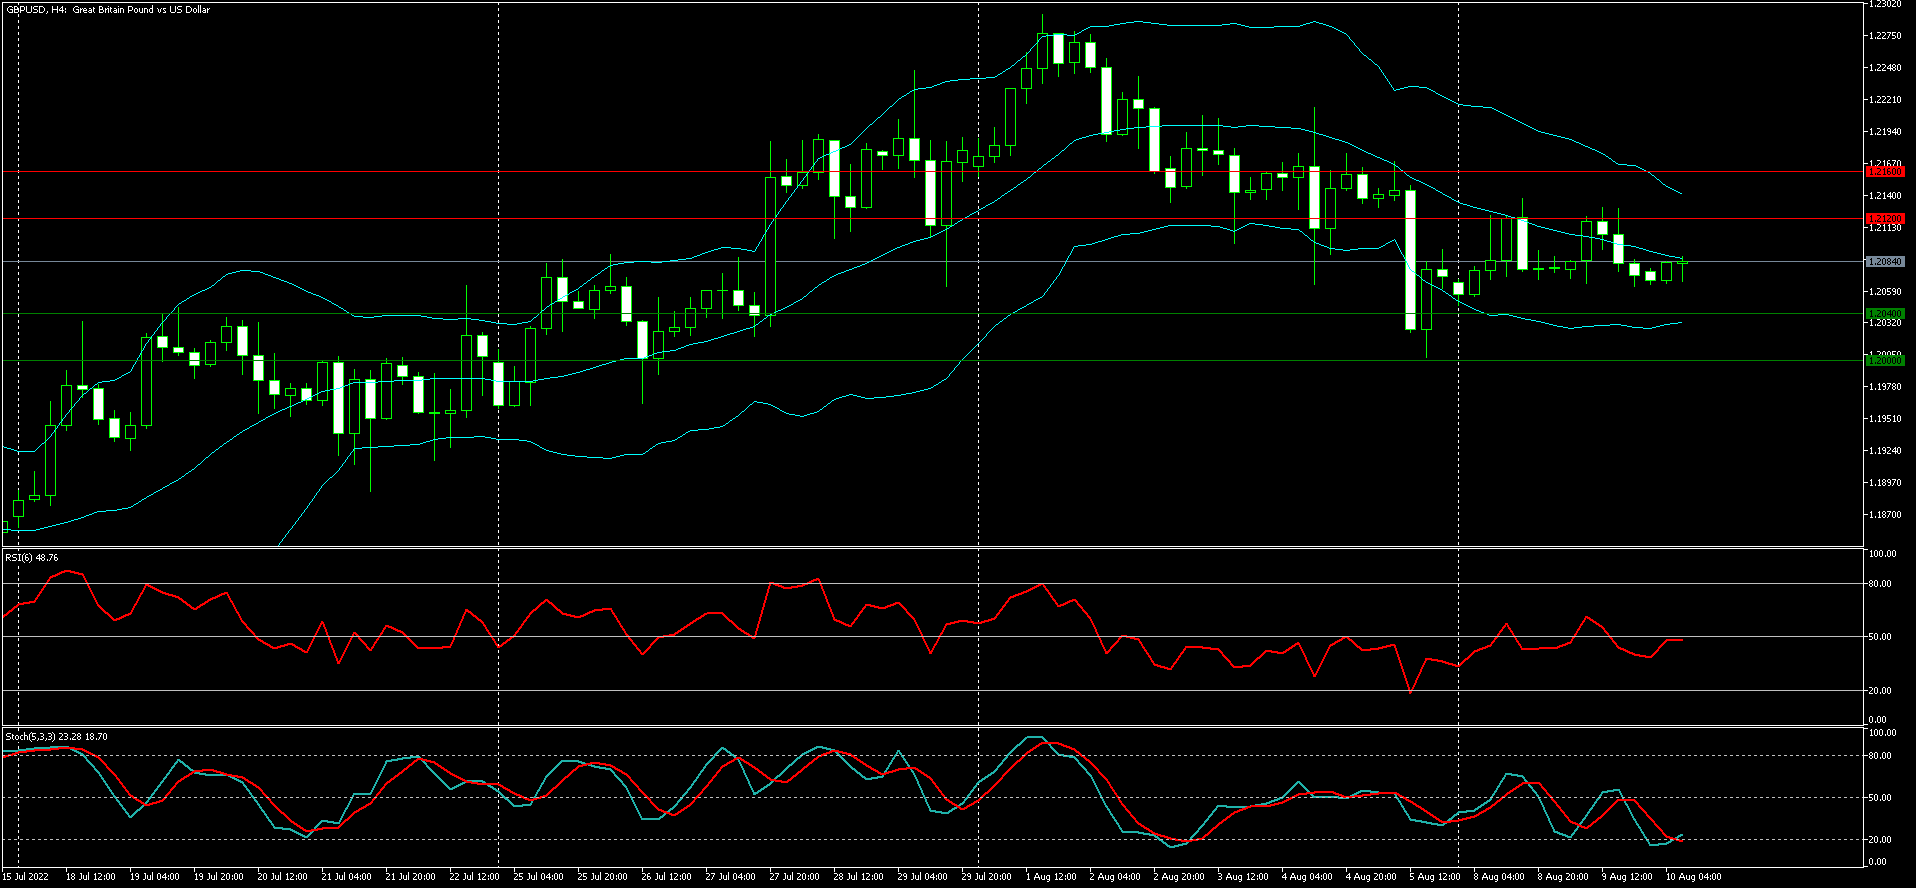Click the 8 Aug 04:00 time label
This screenshot has width=1916, height=888.
[x=1498, y=877]
